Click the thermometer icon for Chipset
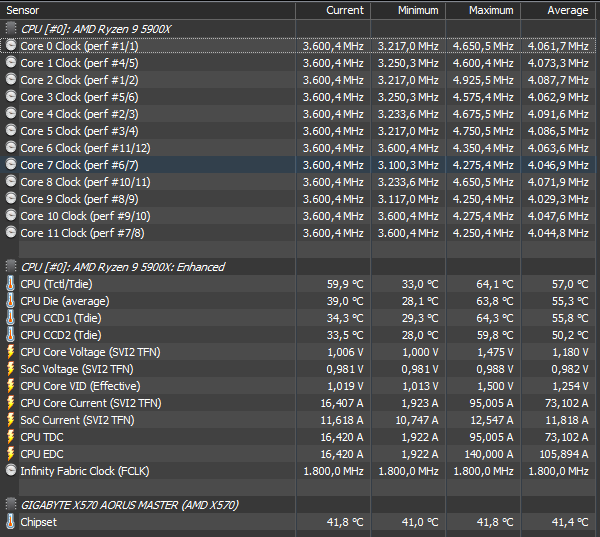 (10, 522)
